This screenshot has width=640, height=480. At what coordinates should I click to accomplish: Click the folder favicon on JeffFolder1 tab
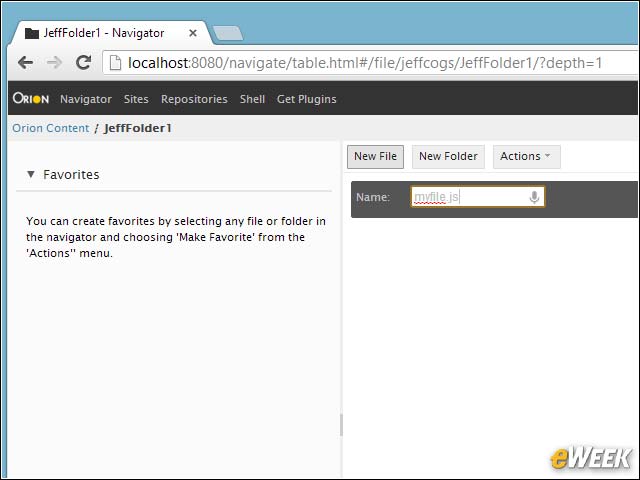pyautogui.click(x=32, y=33)
